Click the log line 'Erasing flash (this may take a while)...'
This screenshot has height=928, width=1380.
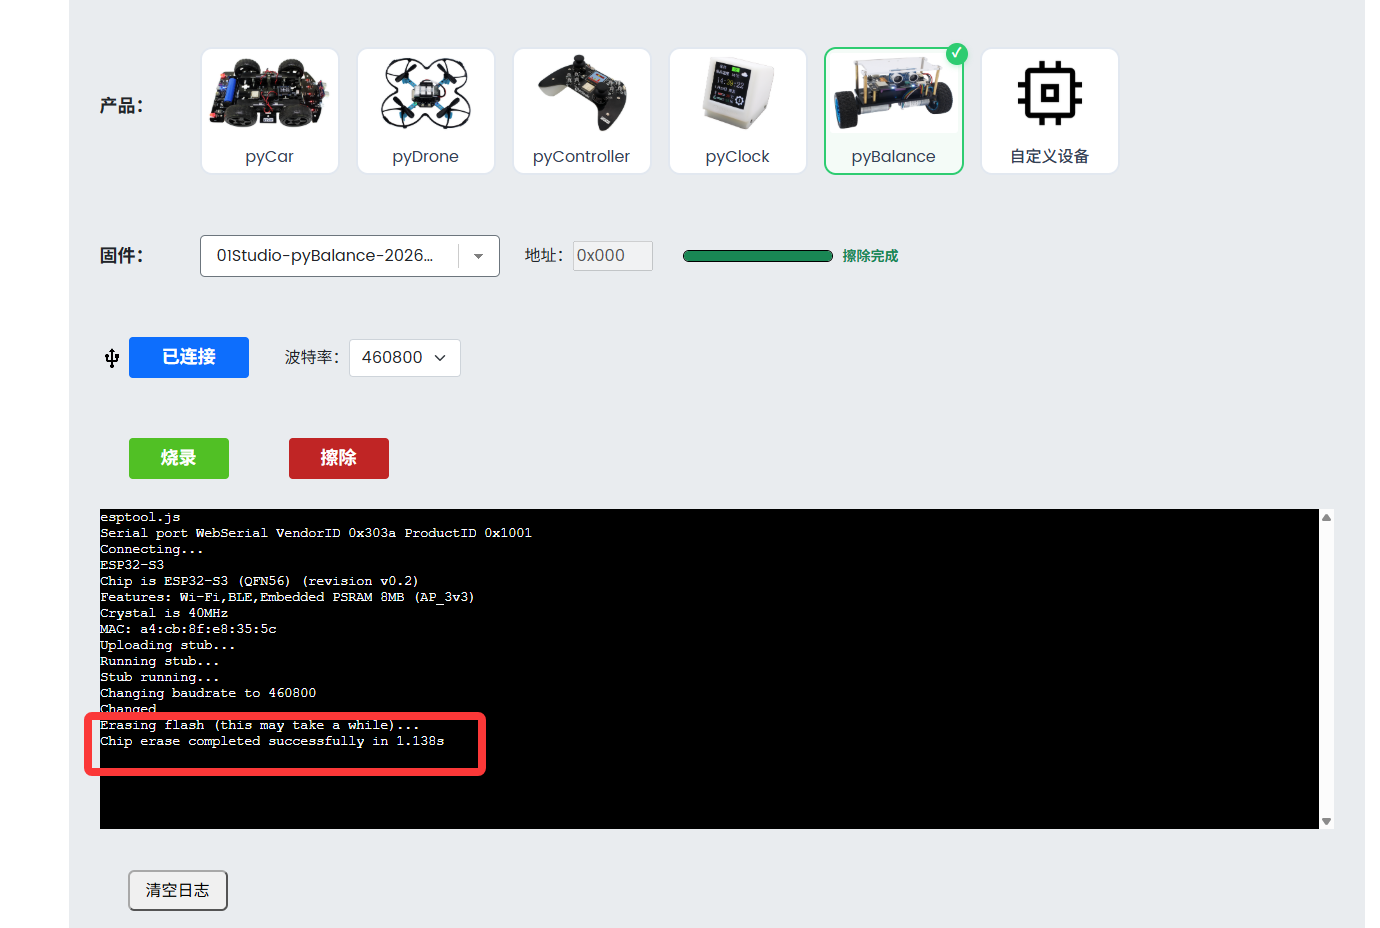260,725
